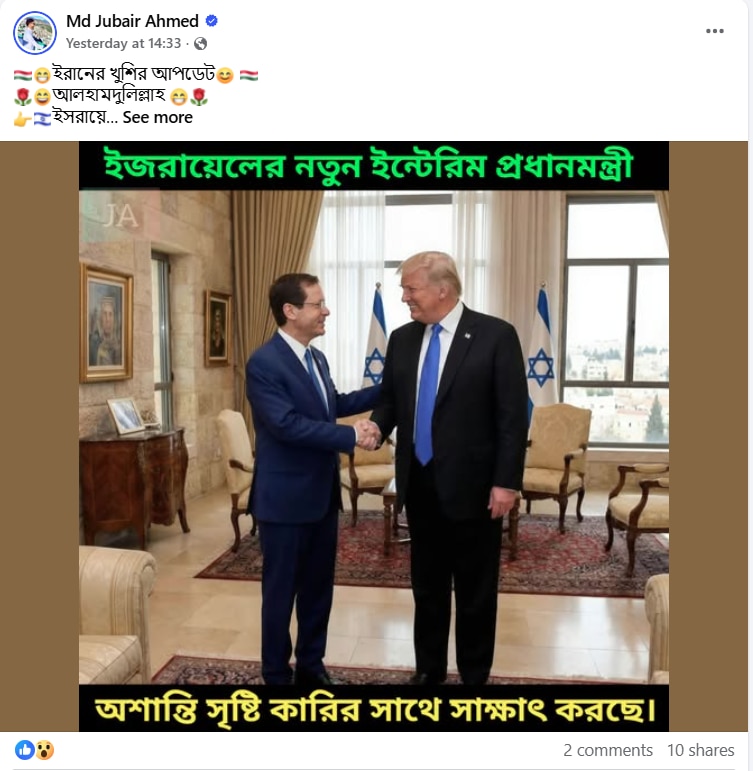
Task: Click the Israel flag emoji in post text
Action: click(x=42, y=119)
